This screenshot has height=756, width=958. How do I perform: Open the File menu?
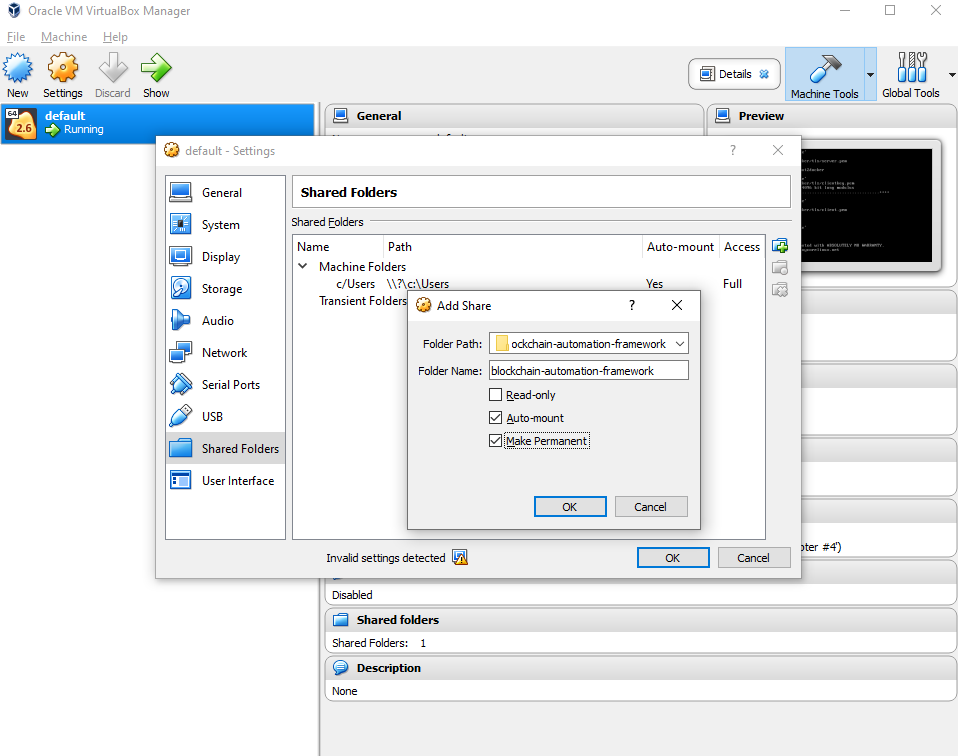(x=16, y=37)
